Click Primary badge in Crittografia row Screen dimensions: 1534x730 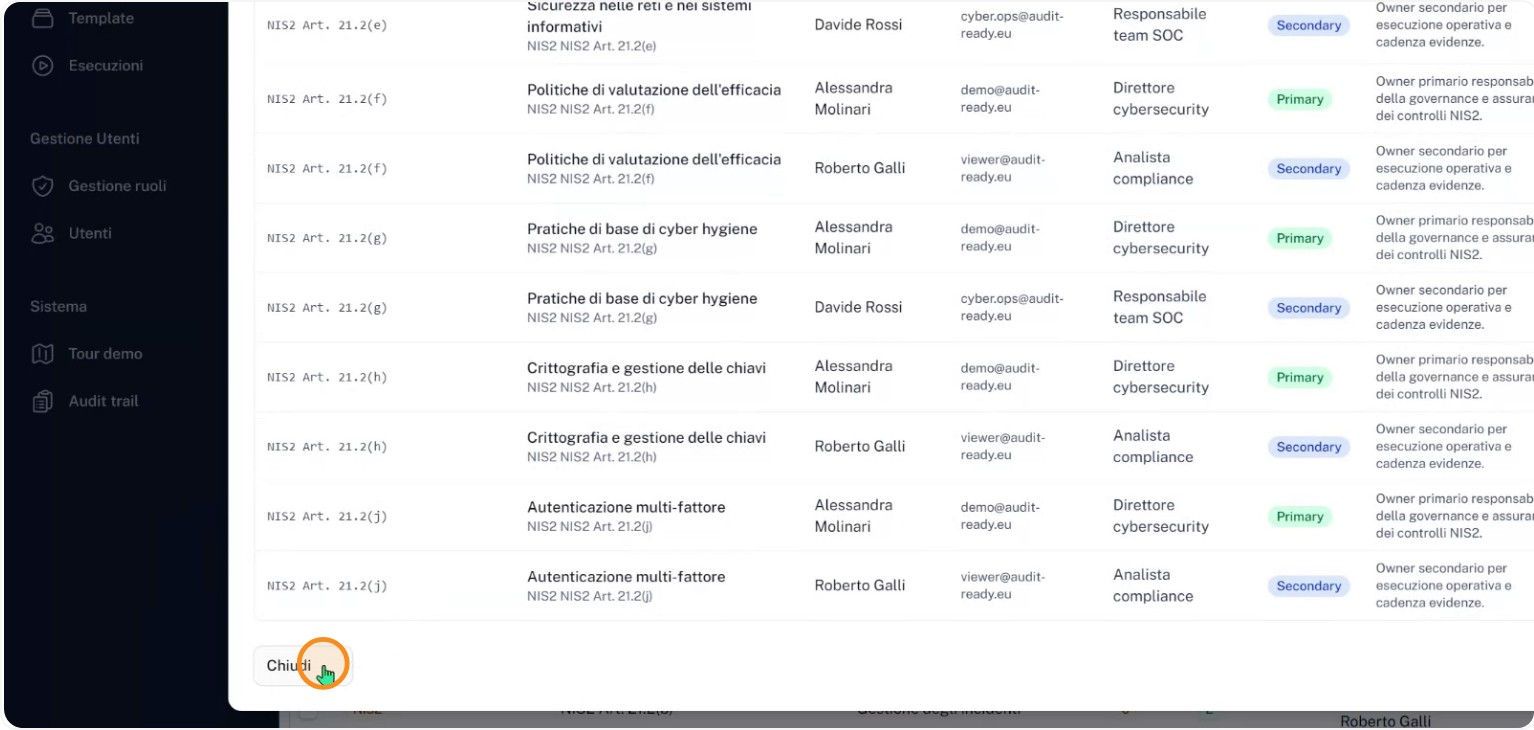pos(1299,377)
